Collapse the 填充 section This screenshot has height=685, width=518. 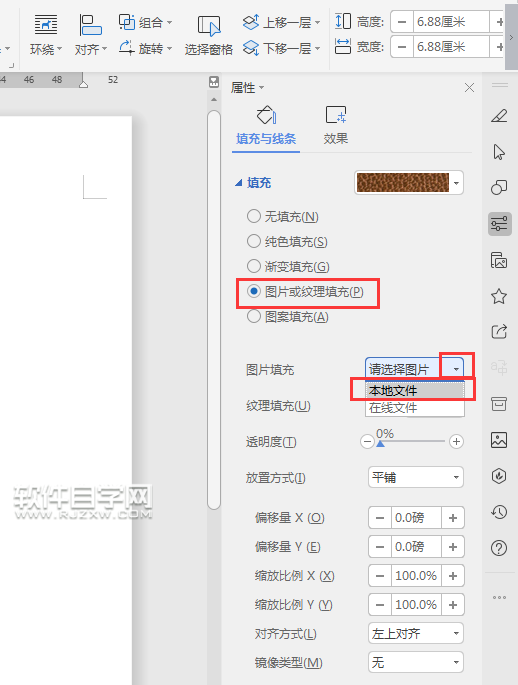[x=238, y=183]
